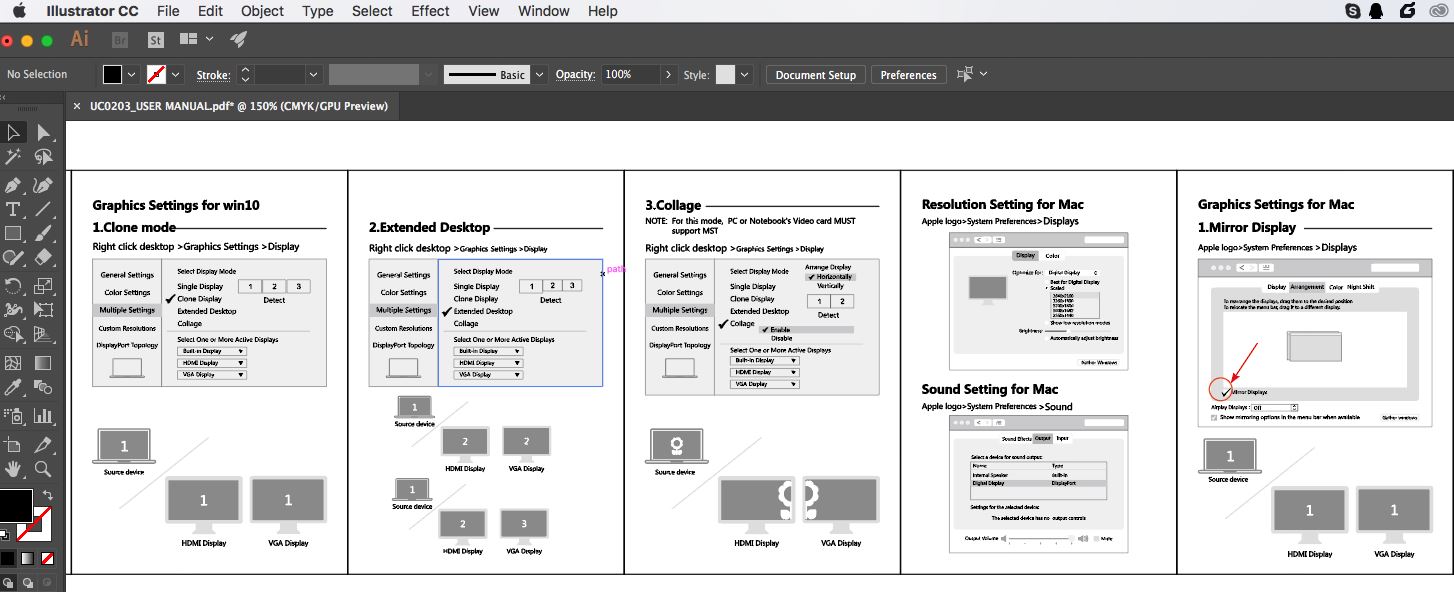This screenshot has height=592, width=1454.
Task: Open the Basic brush definition dropdown
Action: pyautogui.click(x=540, y=75)
